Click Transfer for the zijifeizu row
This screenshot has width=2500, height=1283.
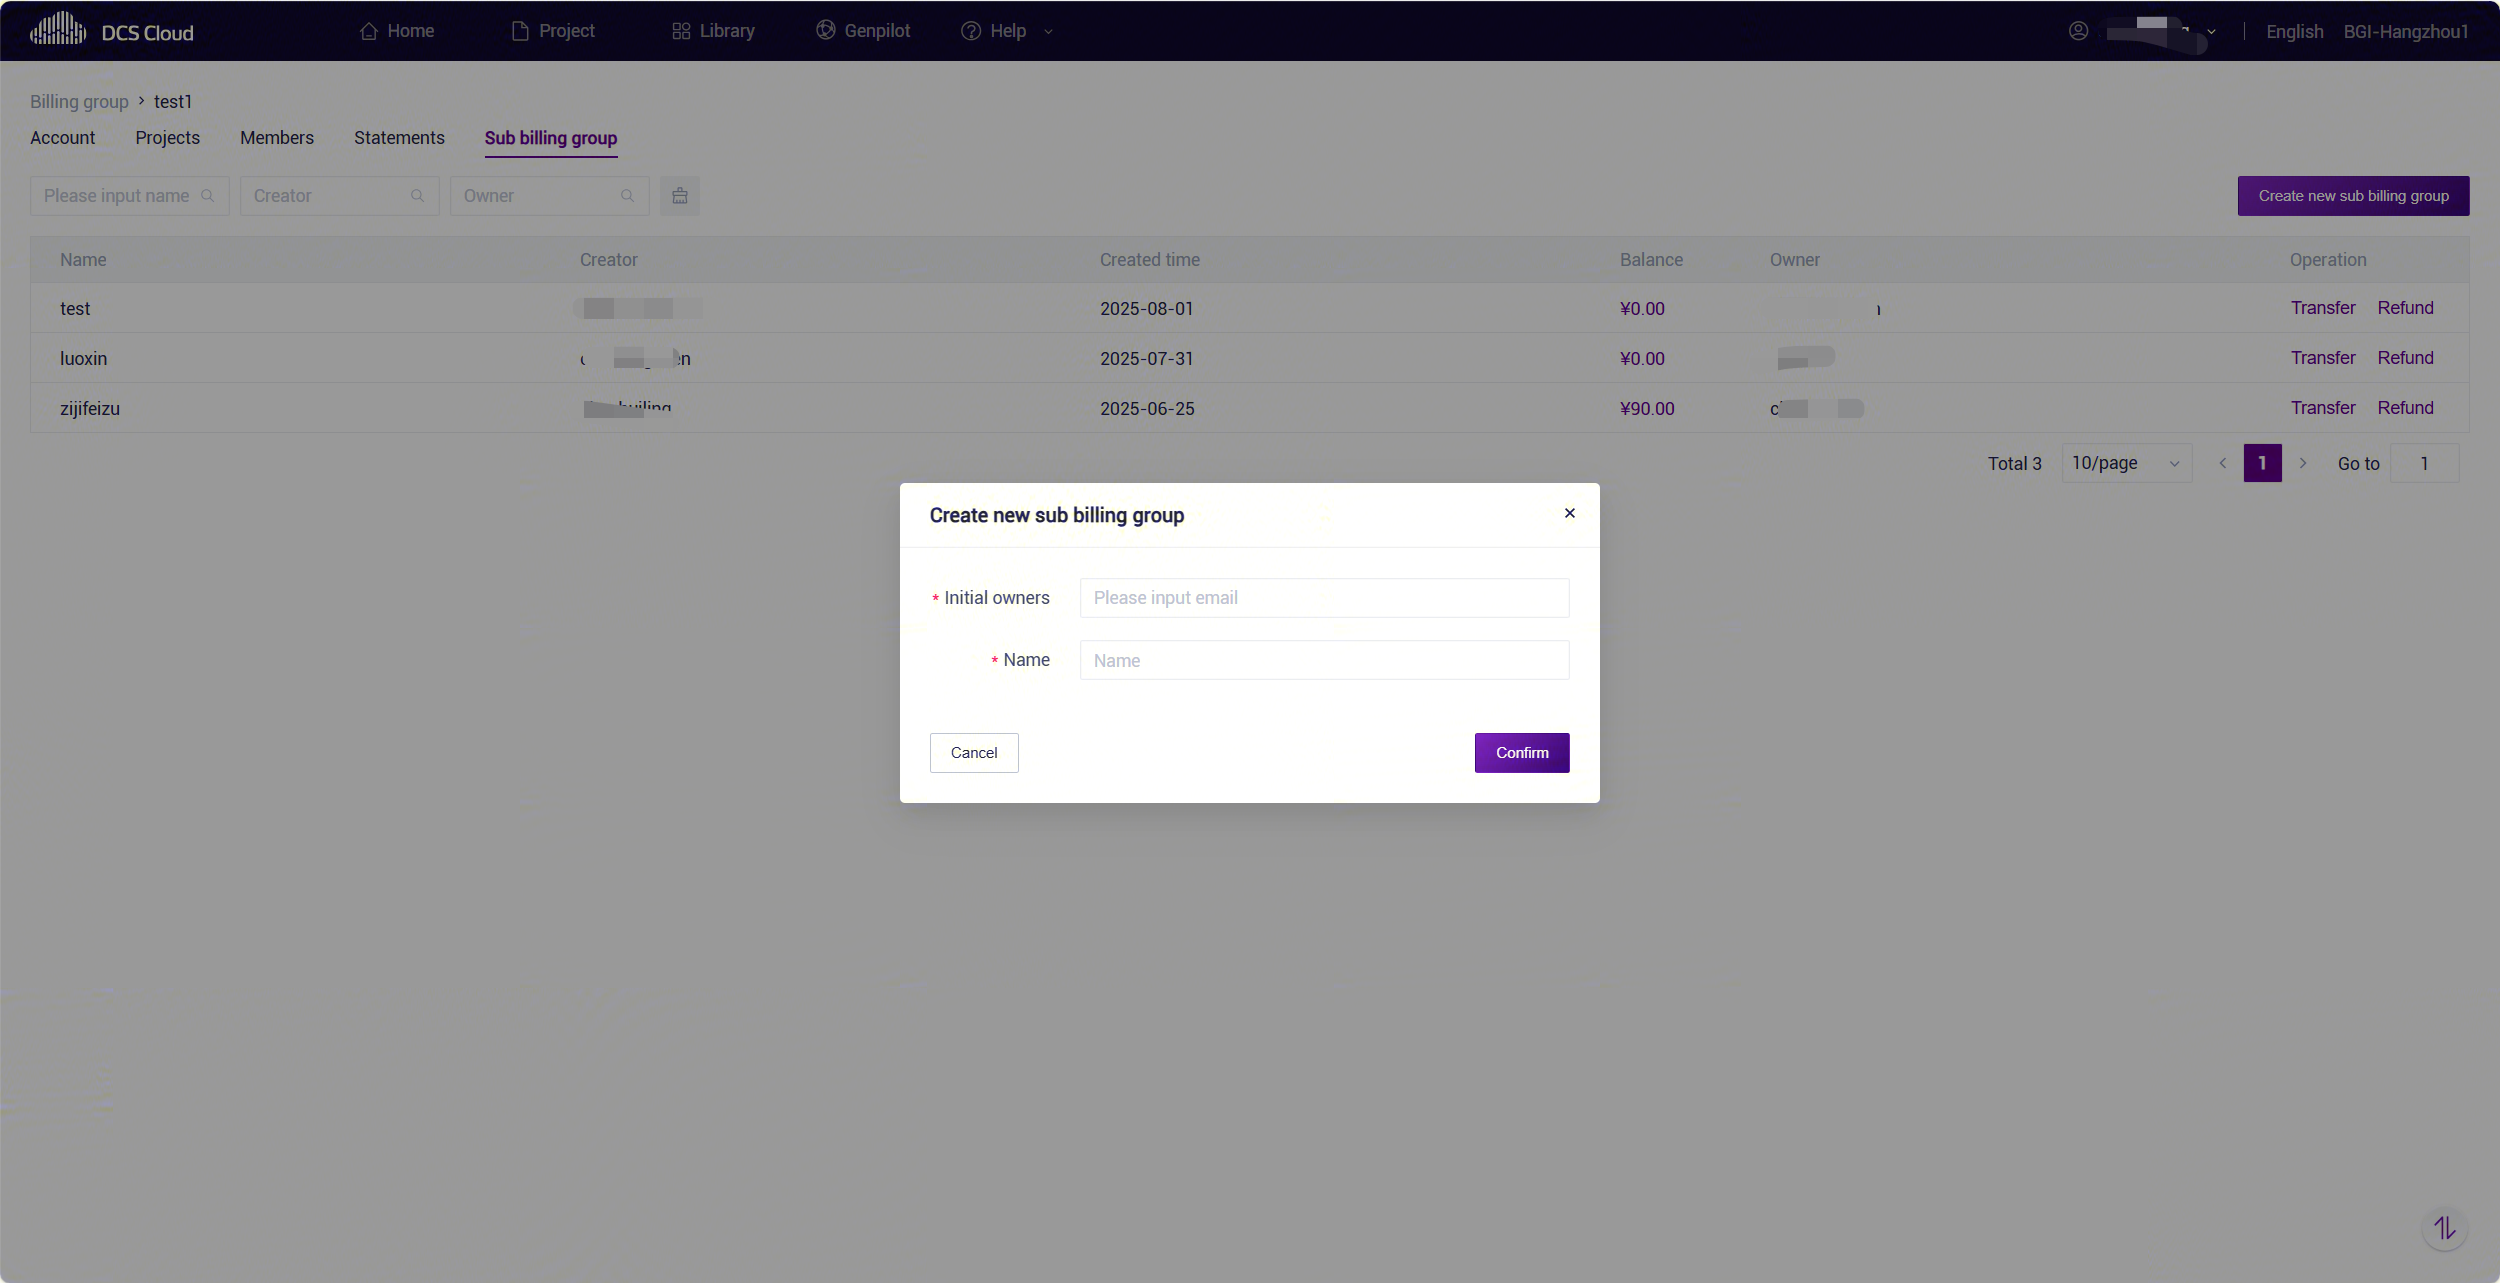point(2322,408)
